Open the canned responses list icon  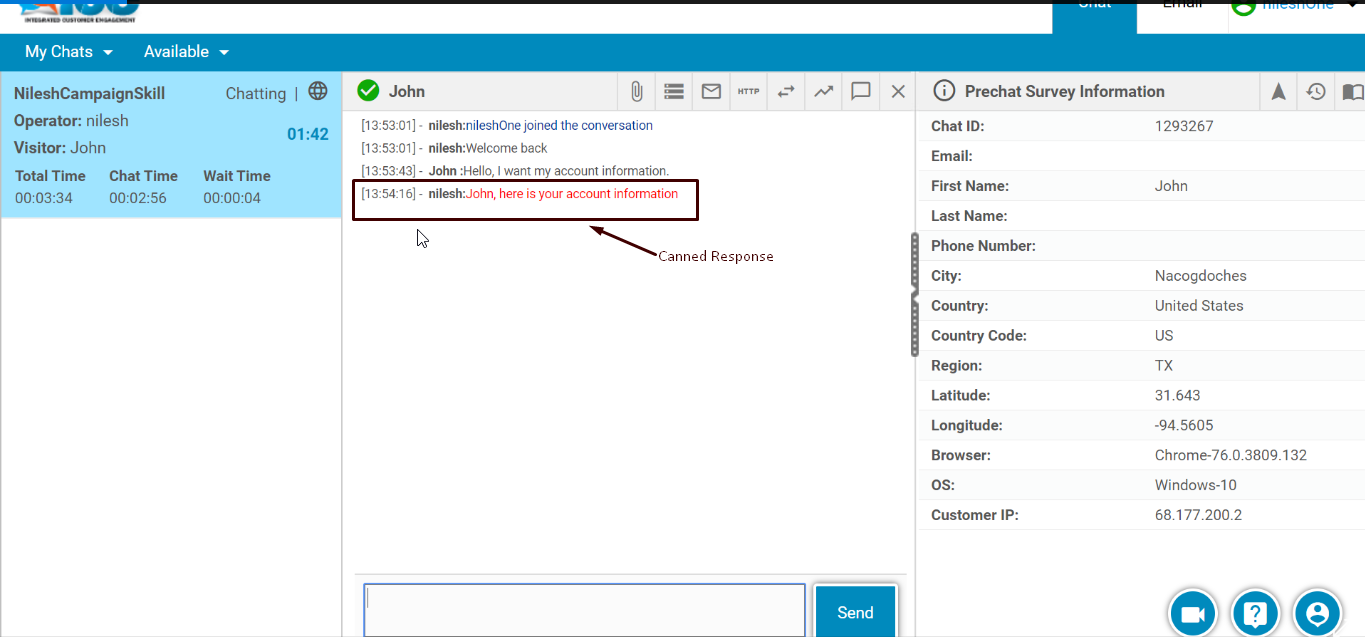[x=674, y=92]
